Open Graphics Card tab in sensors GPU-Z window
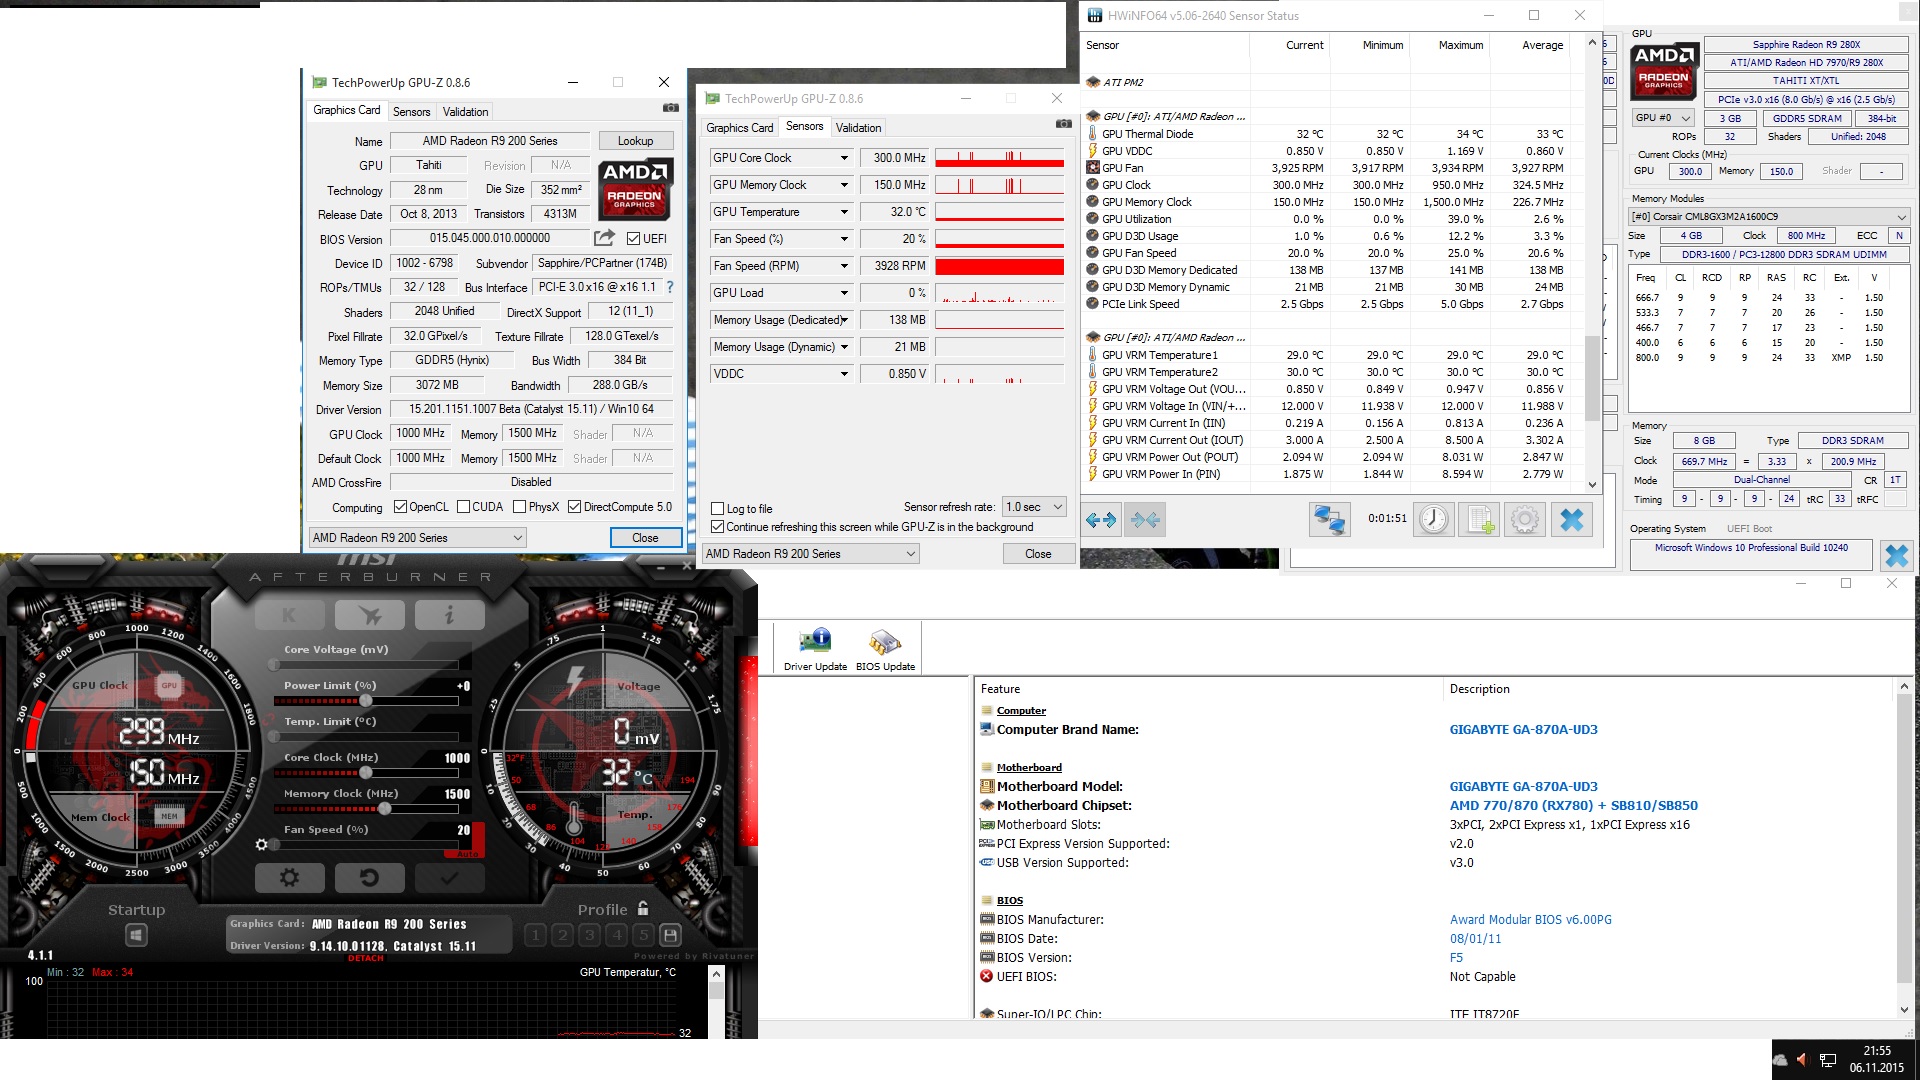The height and width of the screenshot is (1080, 1920). [739, 128]
